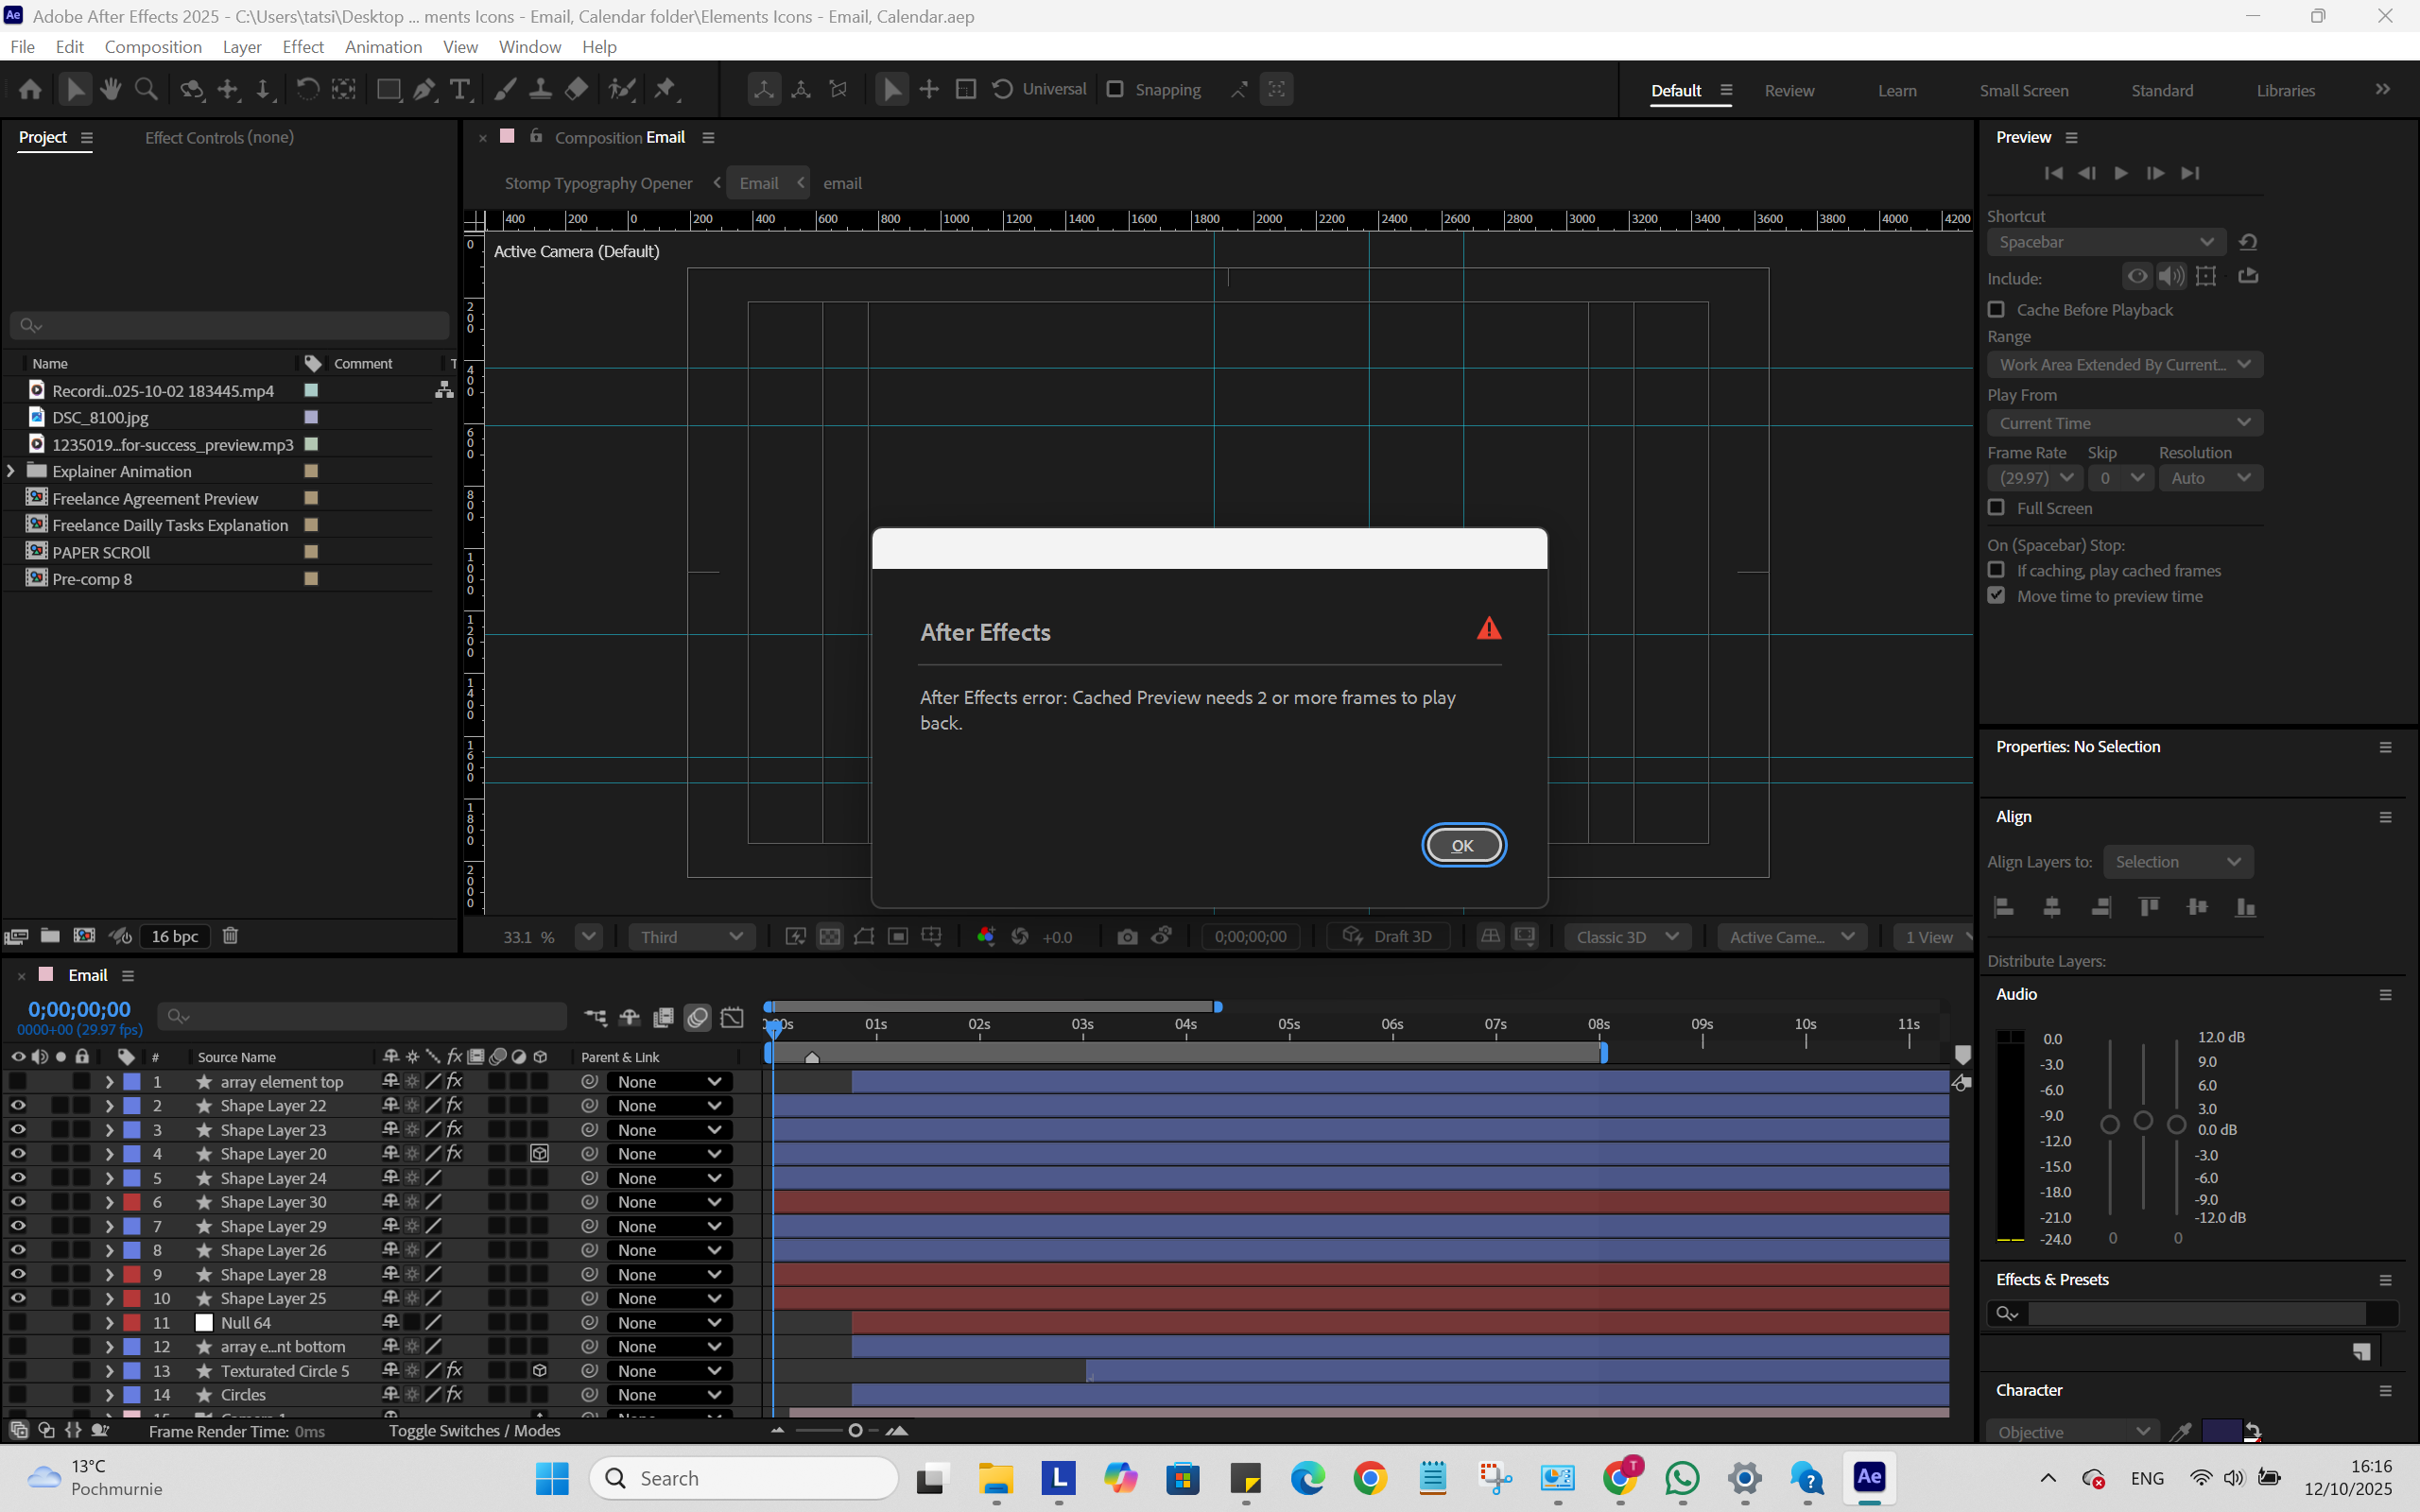Screen dimensions: 2420x1512
Task: Select the Horizontal Type tool
Action: point(460,90)
